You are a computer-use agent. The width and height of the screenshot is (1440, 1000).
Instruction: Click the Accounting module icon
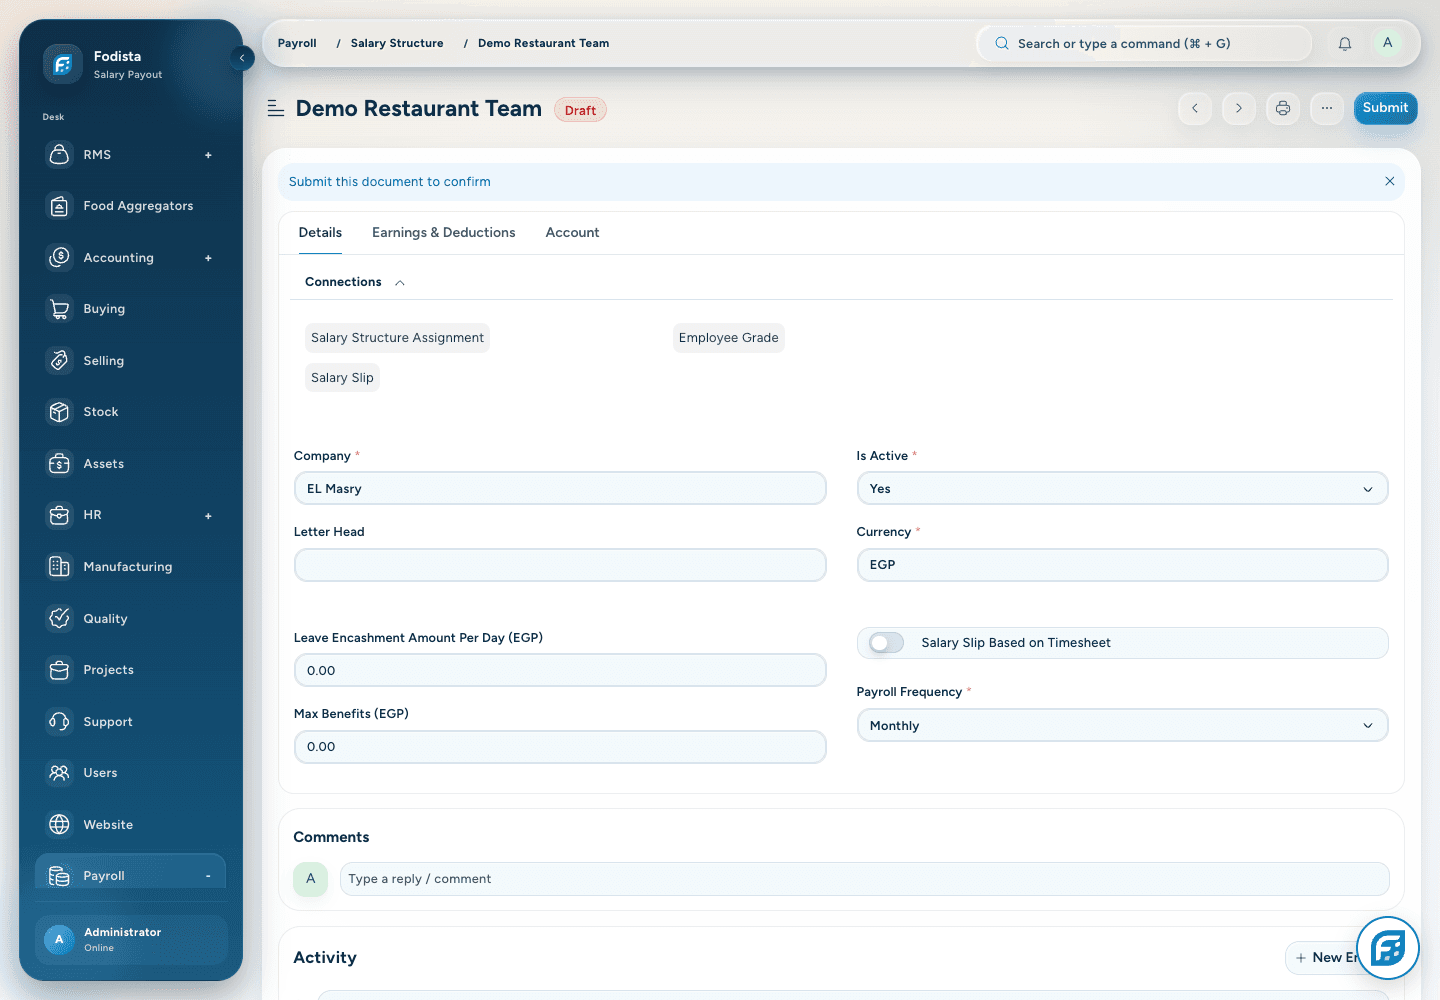pos(60,258)
